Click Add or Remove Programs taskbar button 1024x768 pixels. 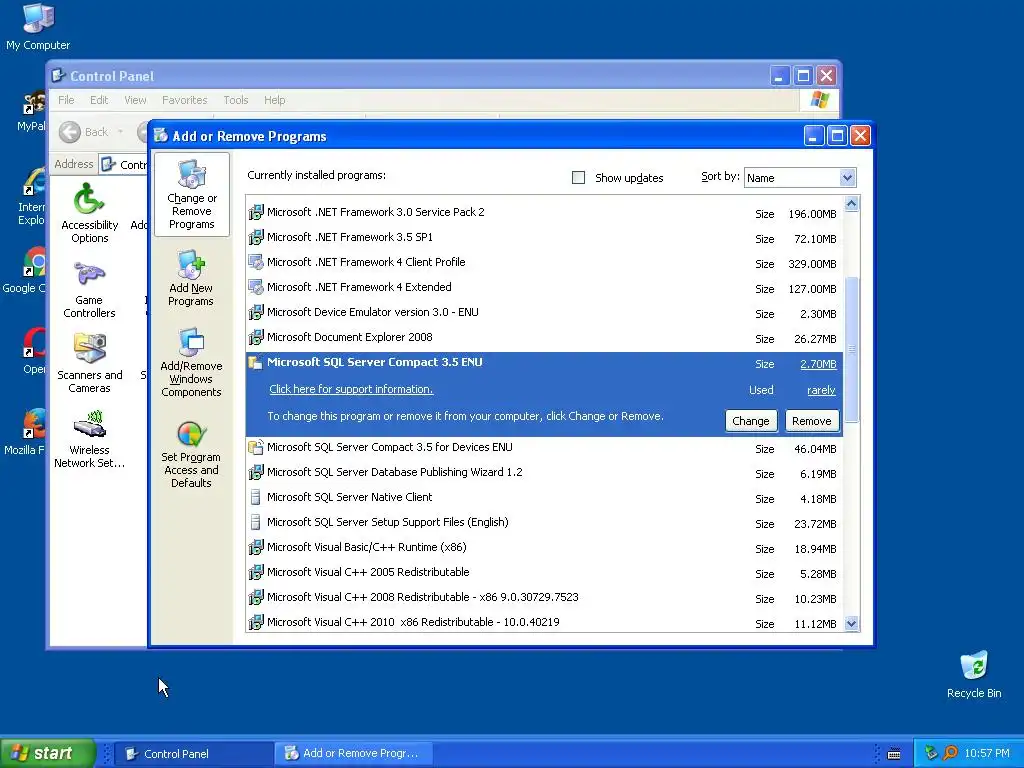click(353, 754)
